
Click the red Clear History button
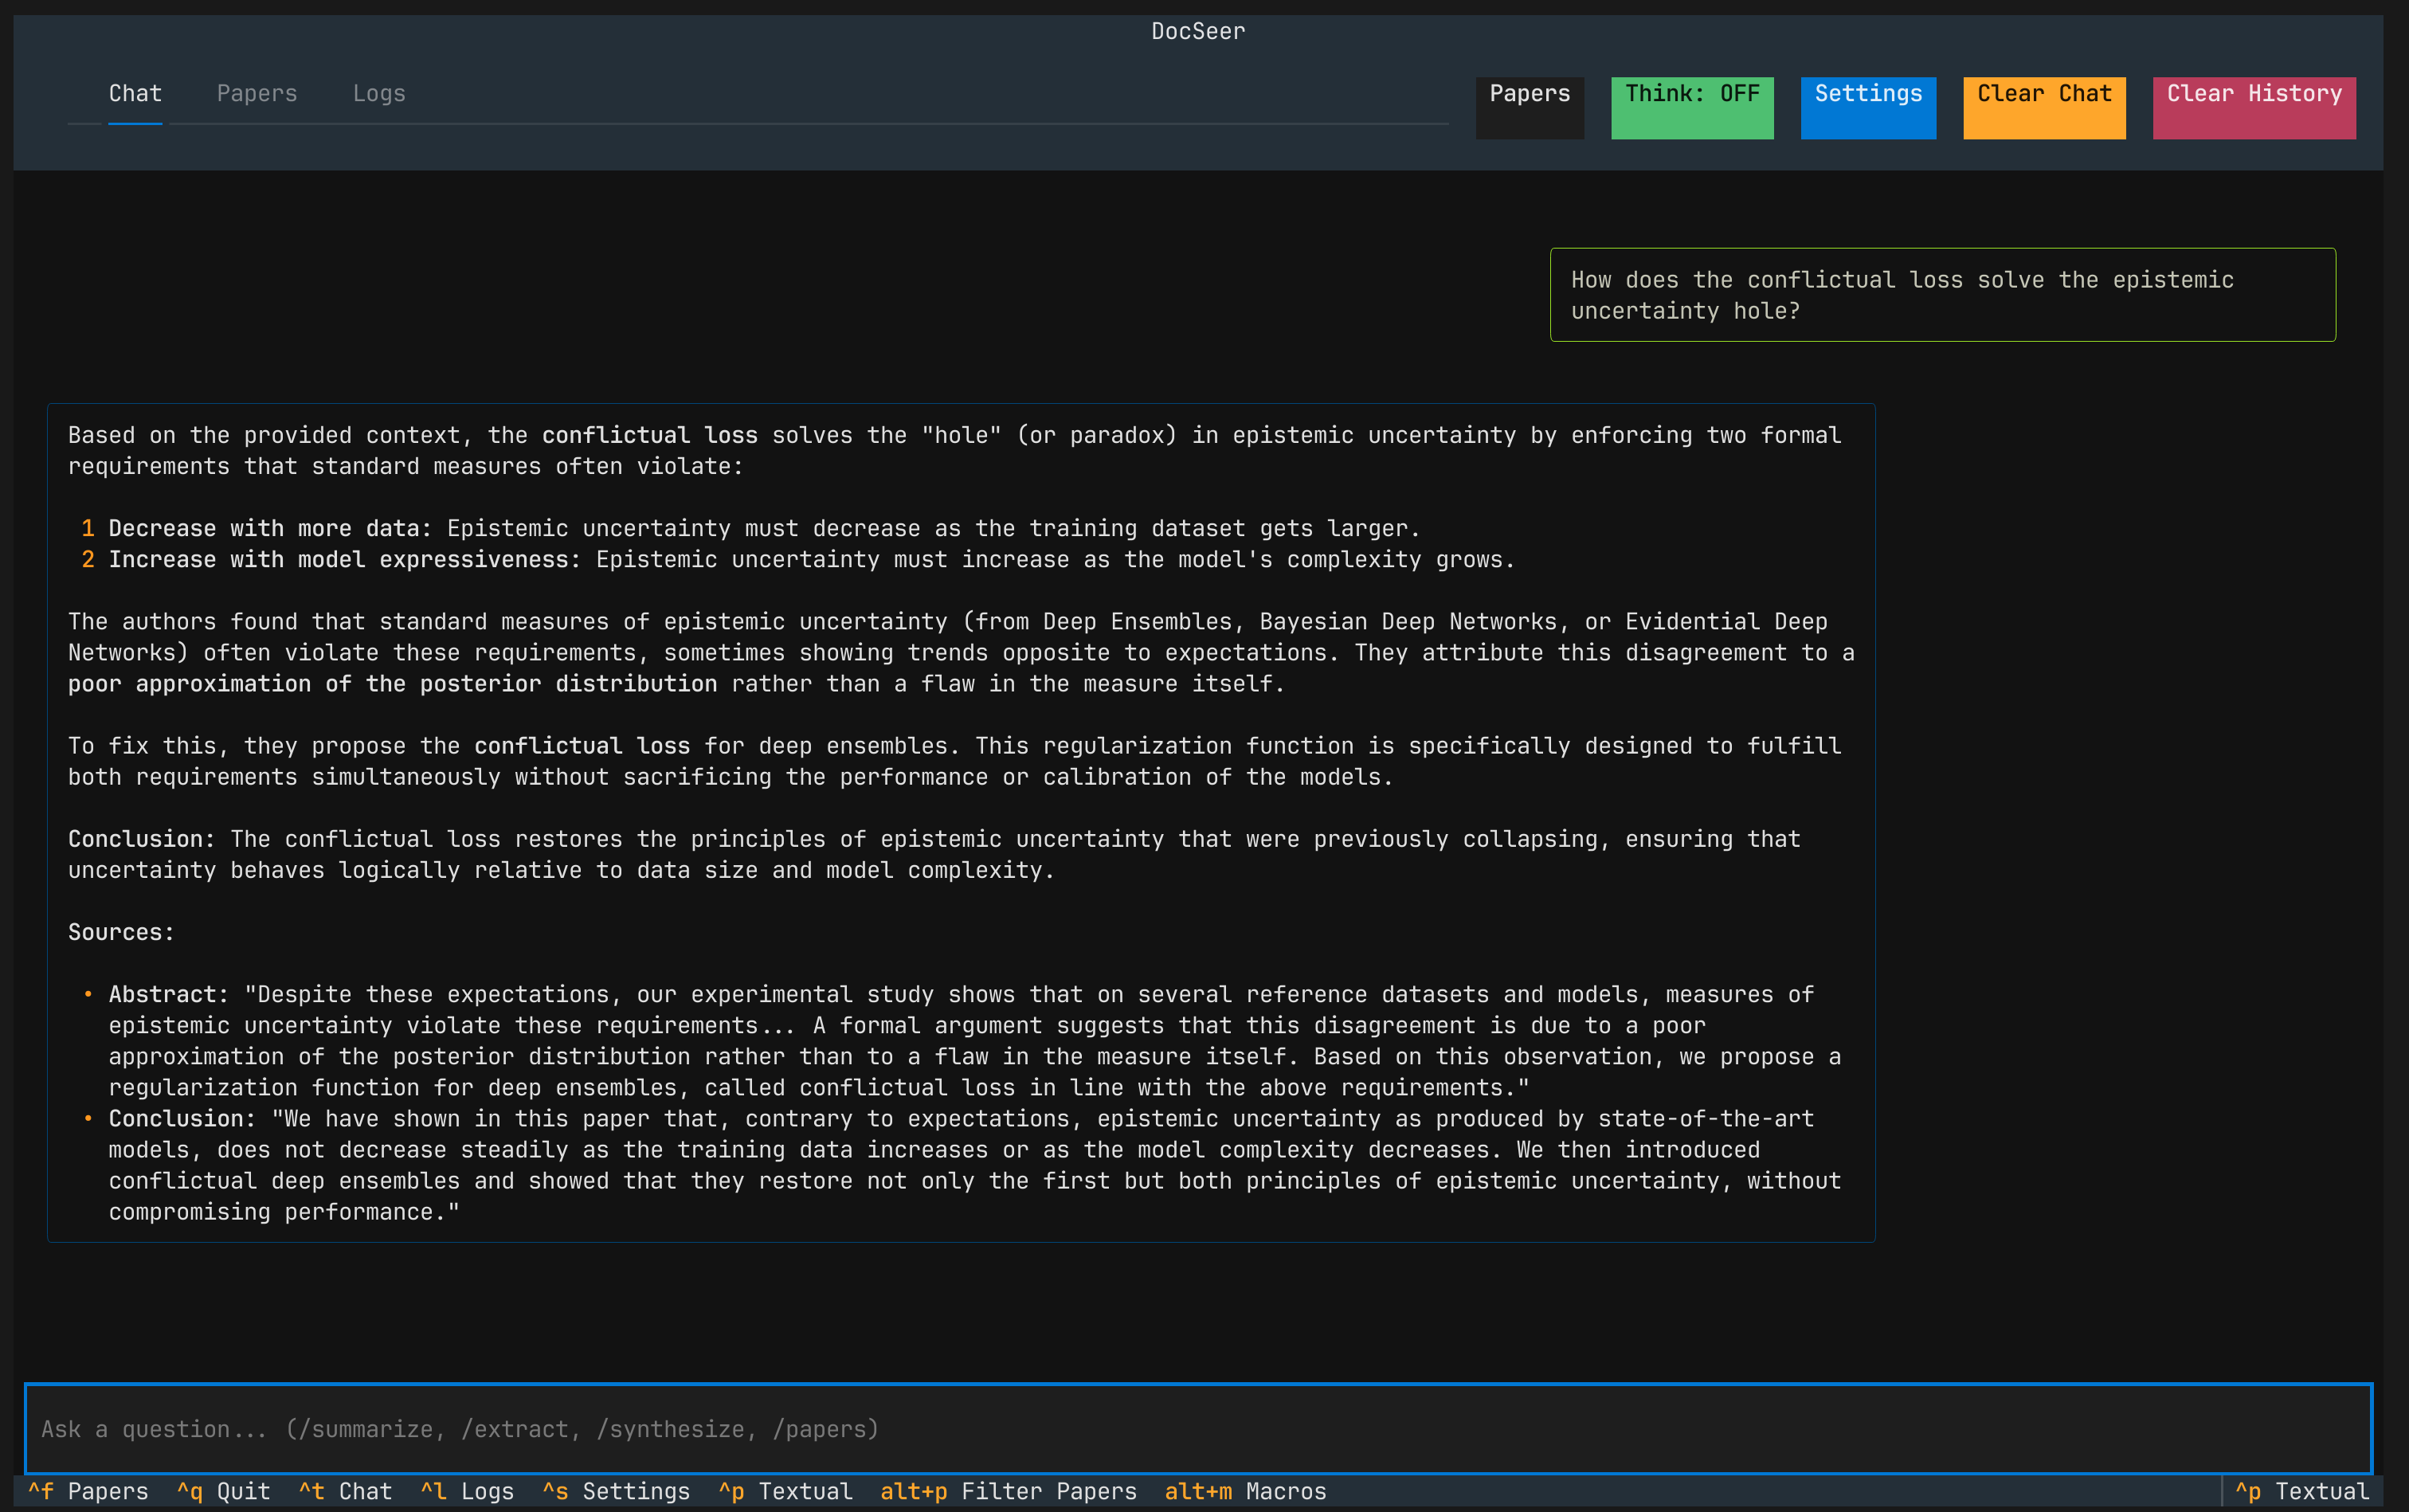click(x=2254, y=108)
